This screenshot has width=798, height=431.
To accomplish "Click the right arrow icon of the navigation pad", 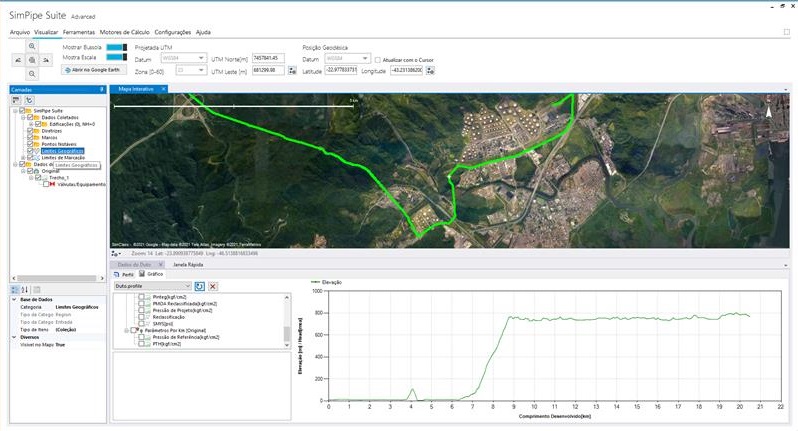I will [x=46, y=60].
